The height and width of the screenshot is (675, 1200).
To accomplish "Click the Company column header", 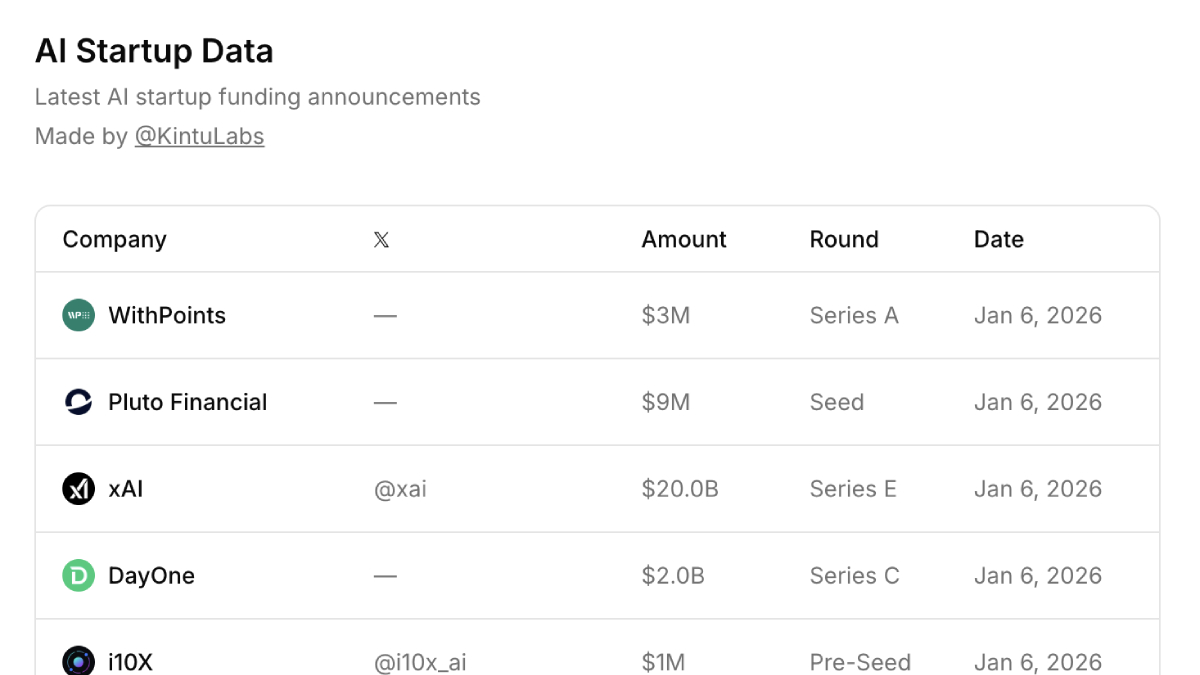I will click(x=114, y=240).
